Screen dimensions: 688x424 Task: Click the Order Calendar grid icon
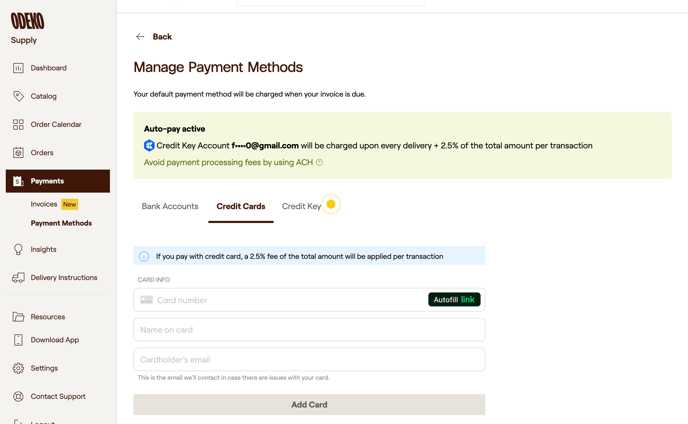coord(18,125)
